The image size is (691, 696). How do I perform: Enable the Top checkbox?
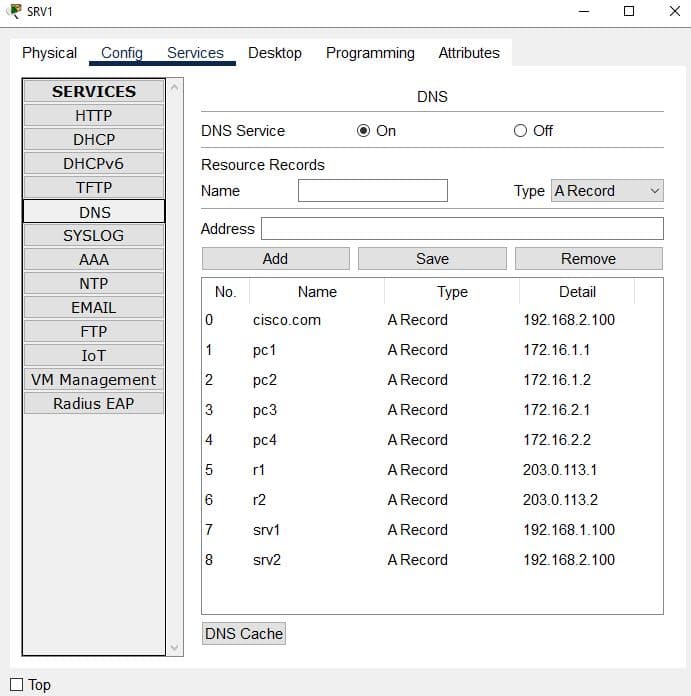[16, 685]
